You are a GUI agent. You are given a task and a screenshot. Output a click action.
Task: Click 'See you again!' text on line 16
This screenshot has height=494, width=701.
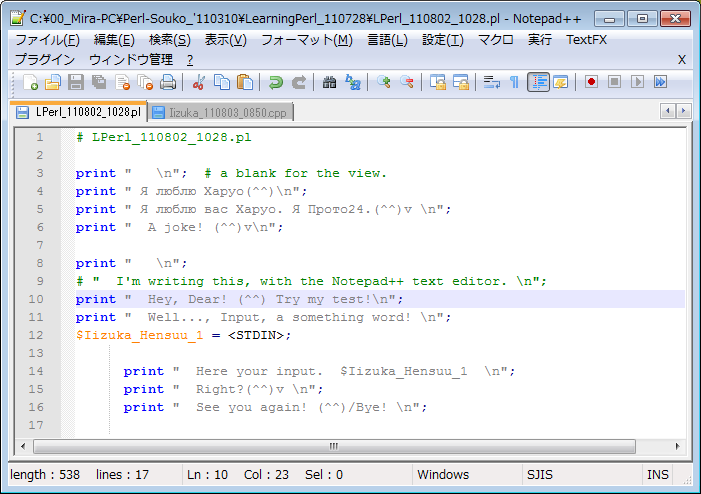(251, 407)
